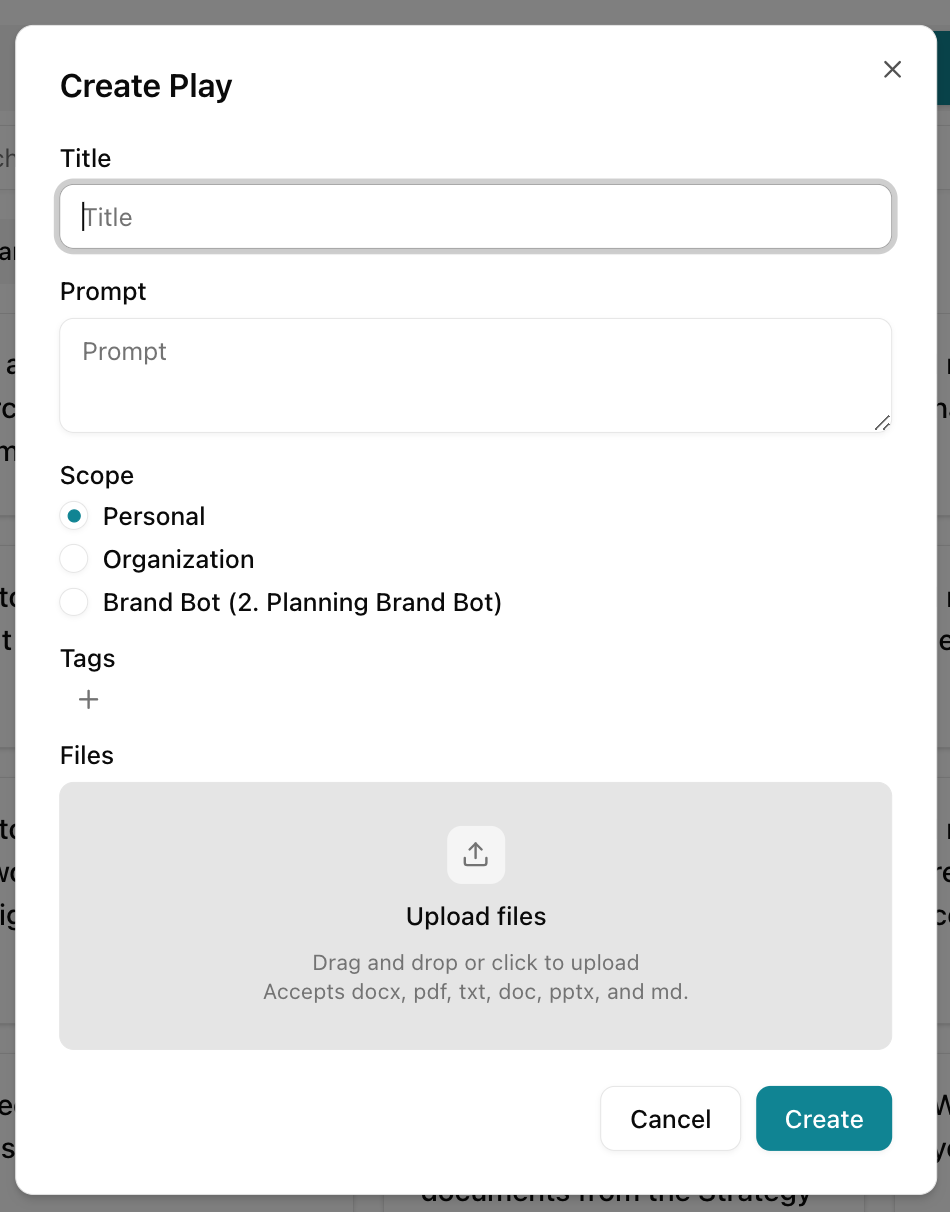Focus the Title input field

click(476, 217)
